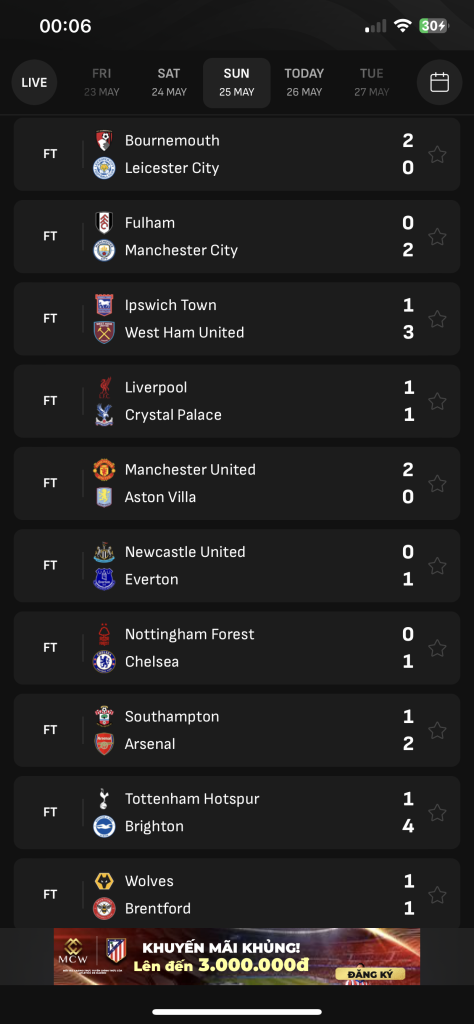Show LIVE matches
The height and width of the screenshot is (1024, 474).
tap(34, 82)
